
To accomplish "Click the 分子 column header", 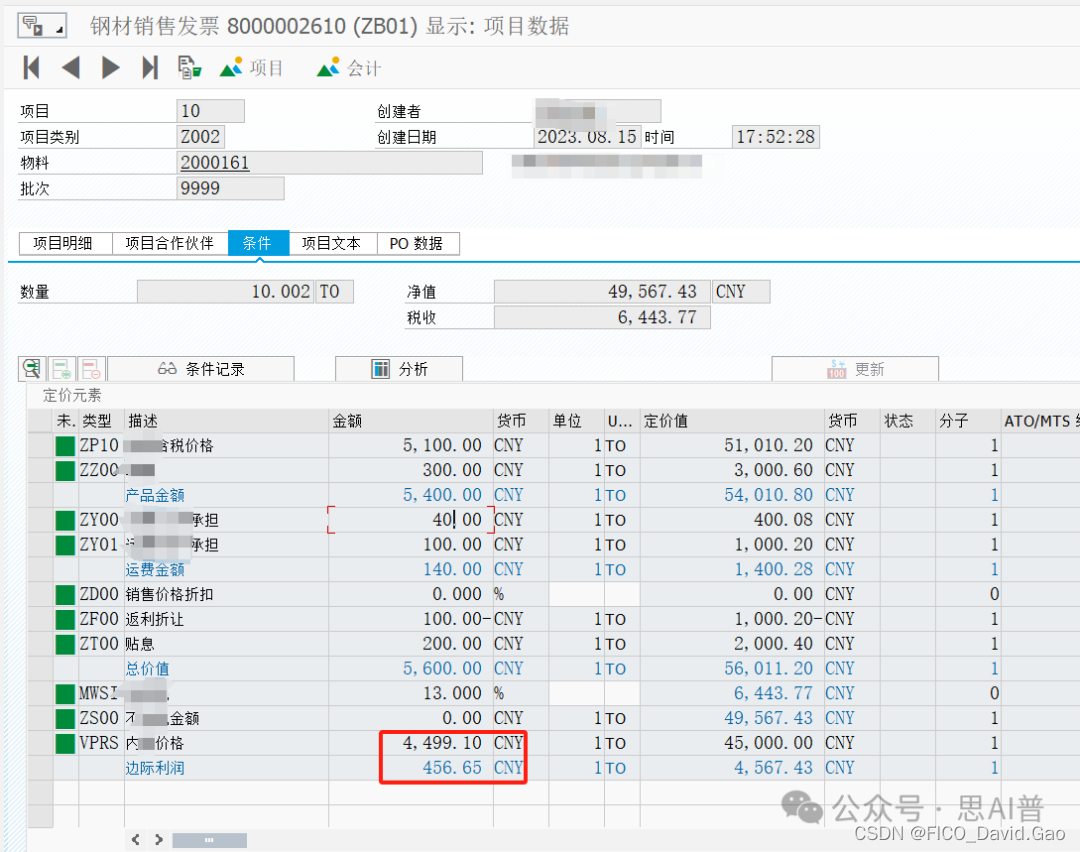I will click(968, 421).
